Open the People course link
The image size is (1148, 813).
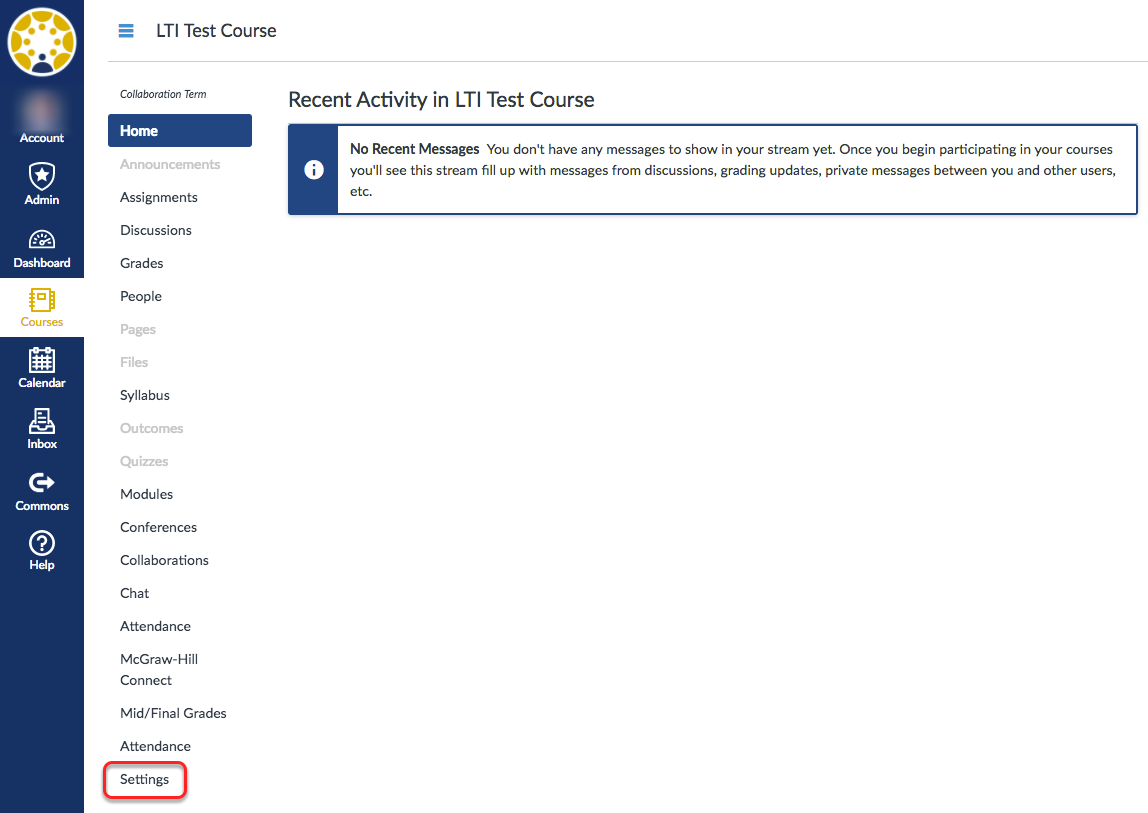[141, 296]
